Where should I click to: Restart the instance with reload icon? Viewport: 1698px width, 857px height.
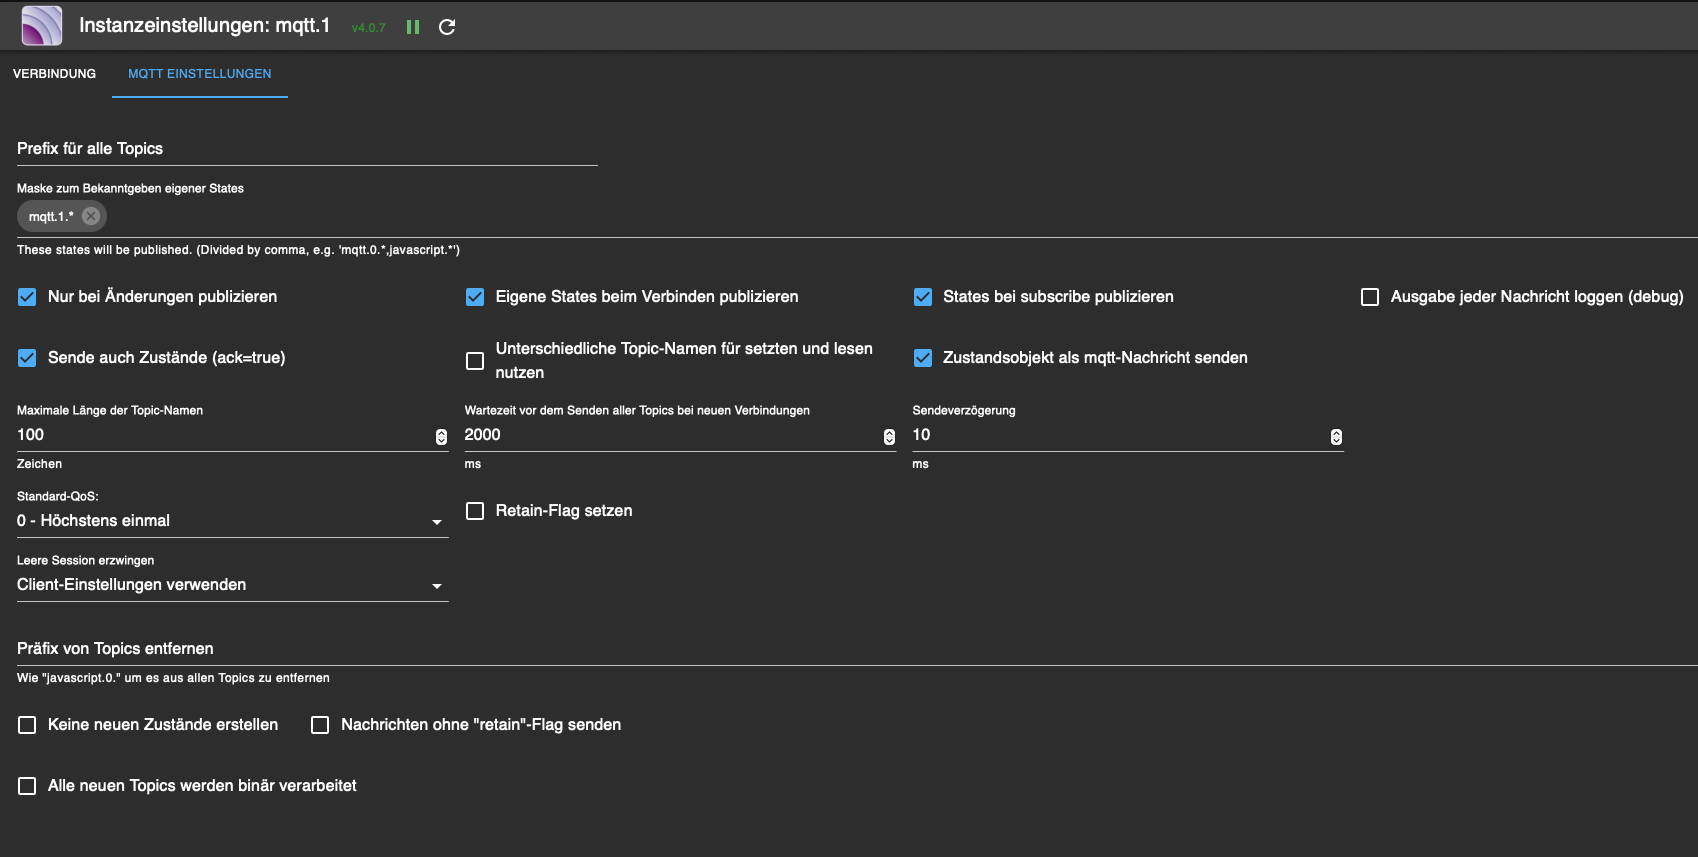(x=447, y=27)
